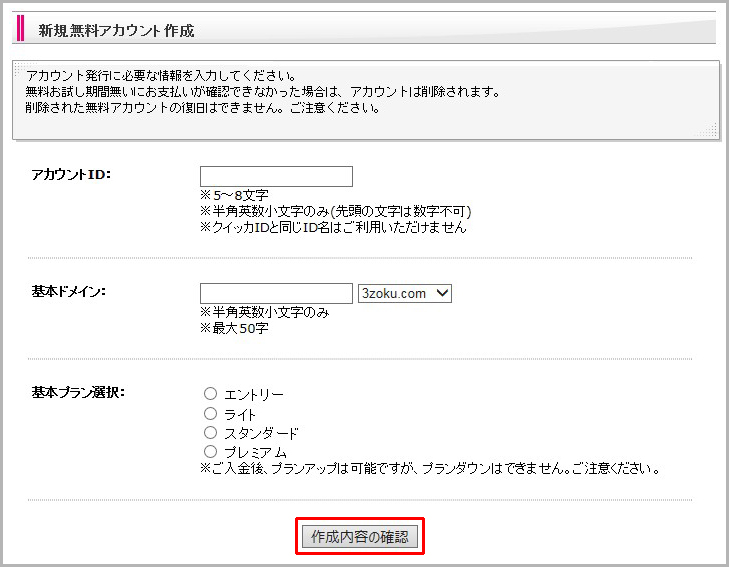Viewport: 729px width, 567px height.
Task: Click the プランダウン warning note text
Action: point(430,468)
